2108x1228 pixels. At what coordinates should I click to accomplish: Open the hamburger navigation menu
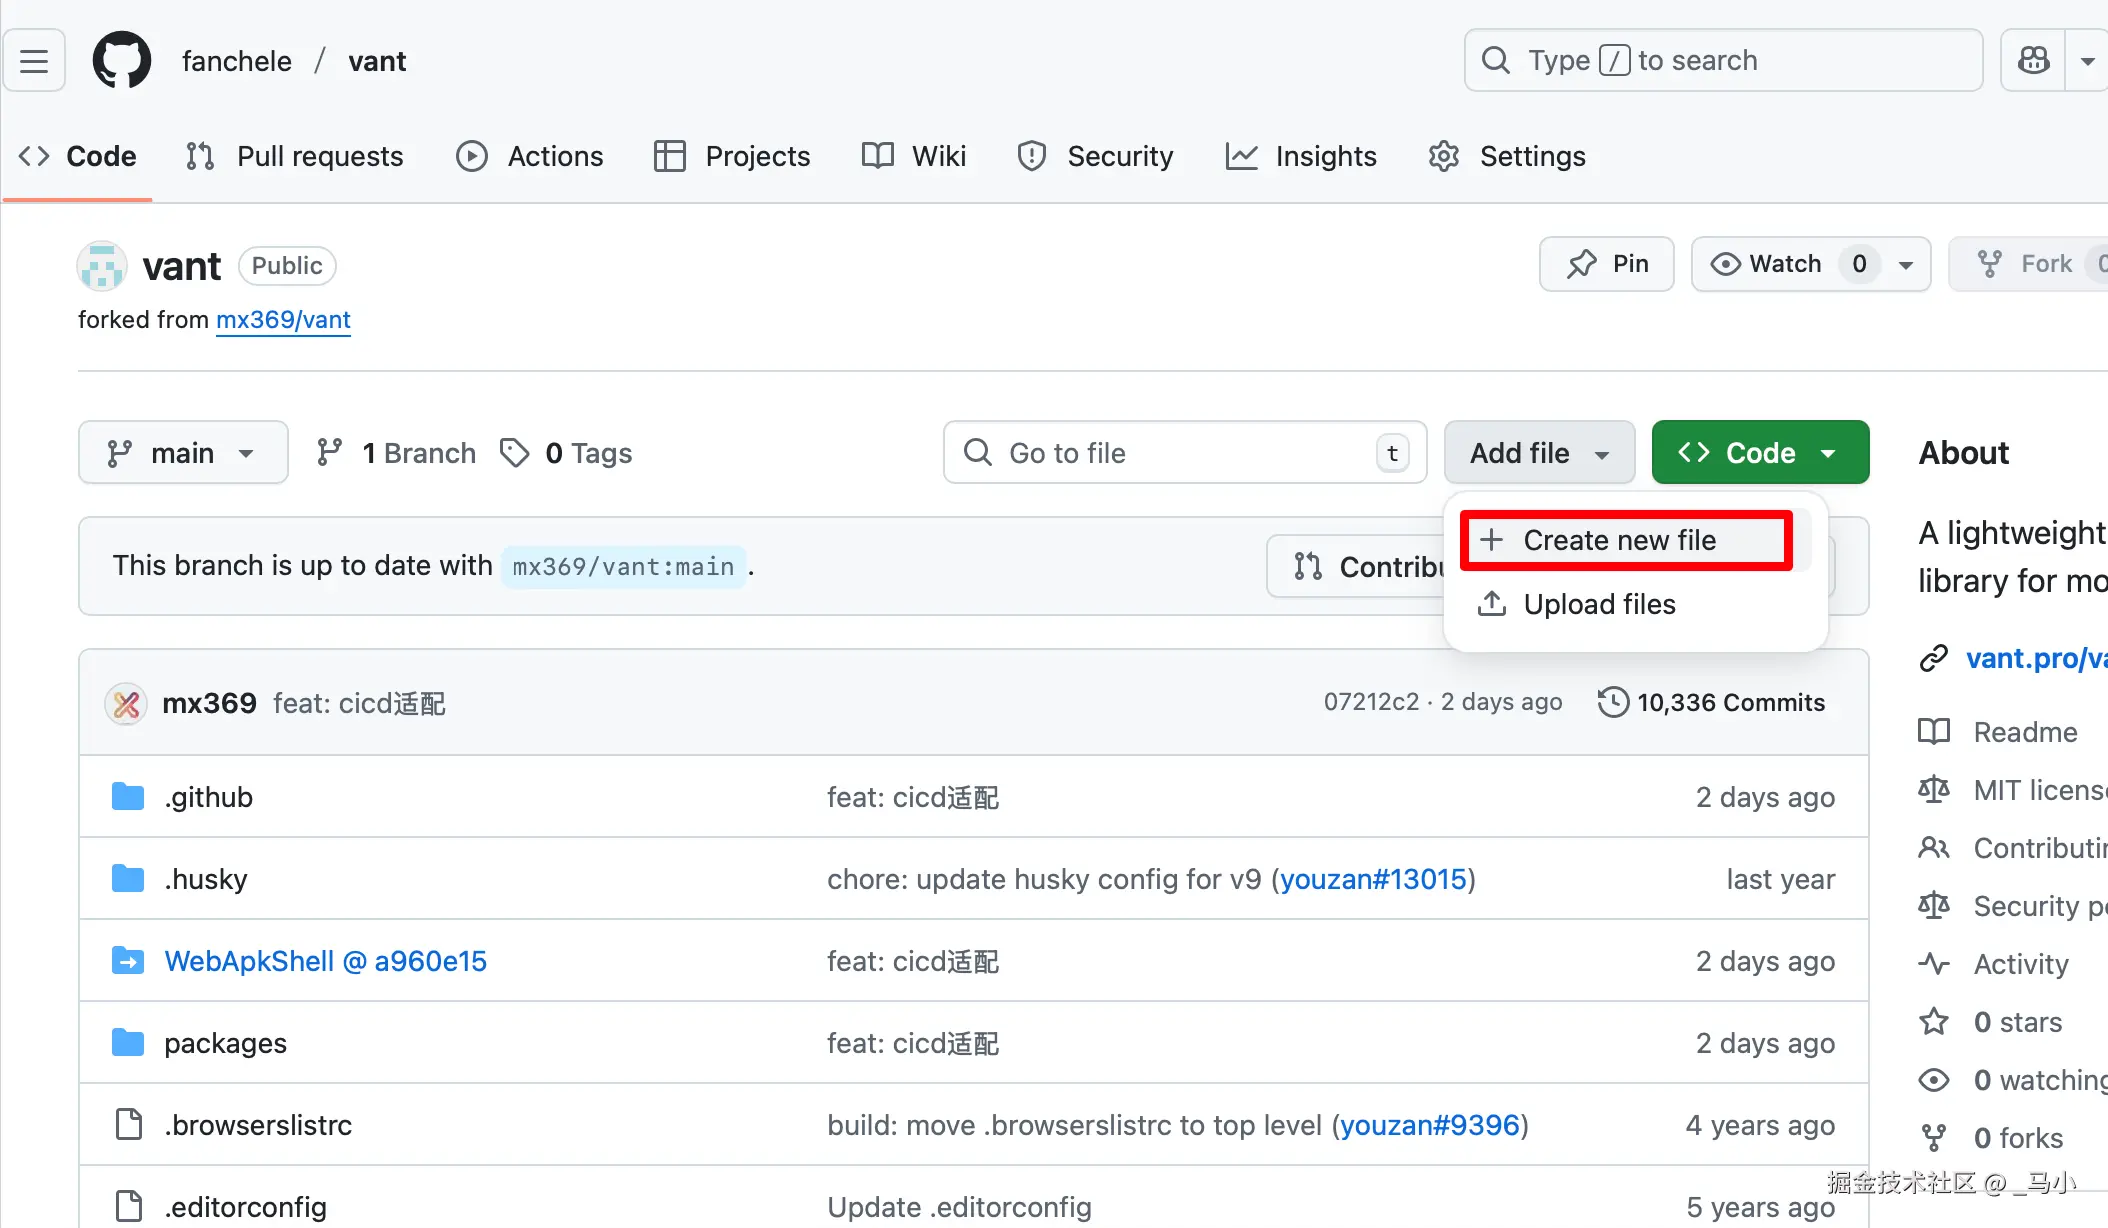34,61
